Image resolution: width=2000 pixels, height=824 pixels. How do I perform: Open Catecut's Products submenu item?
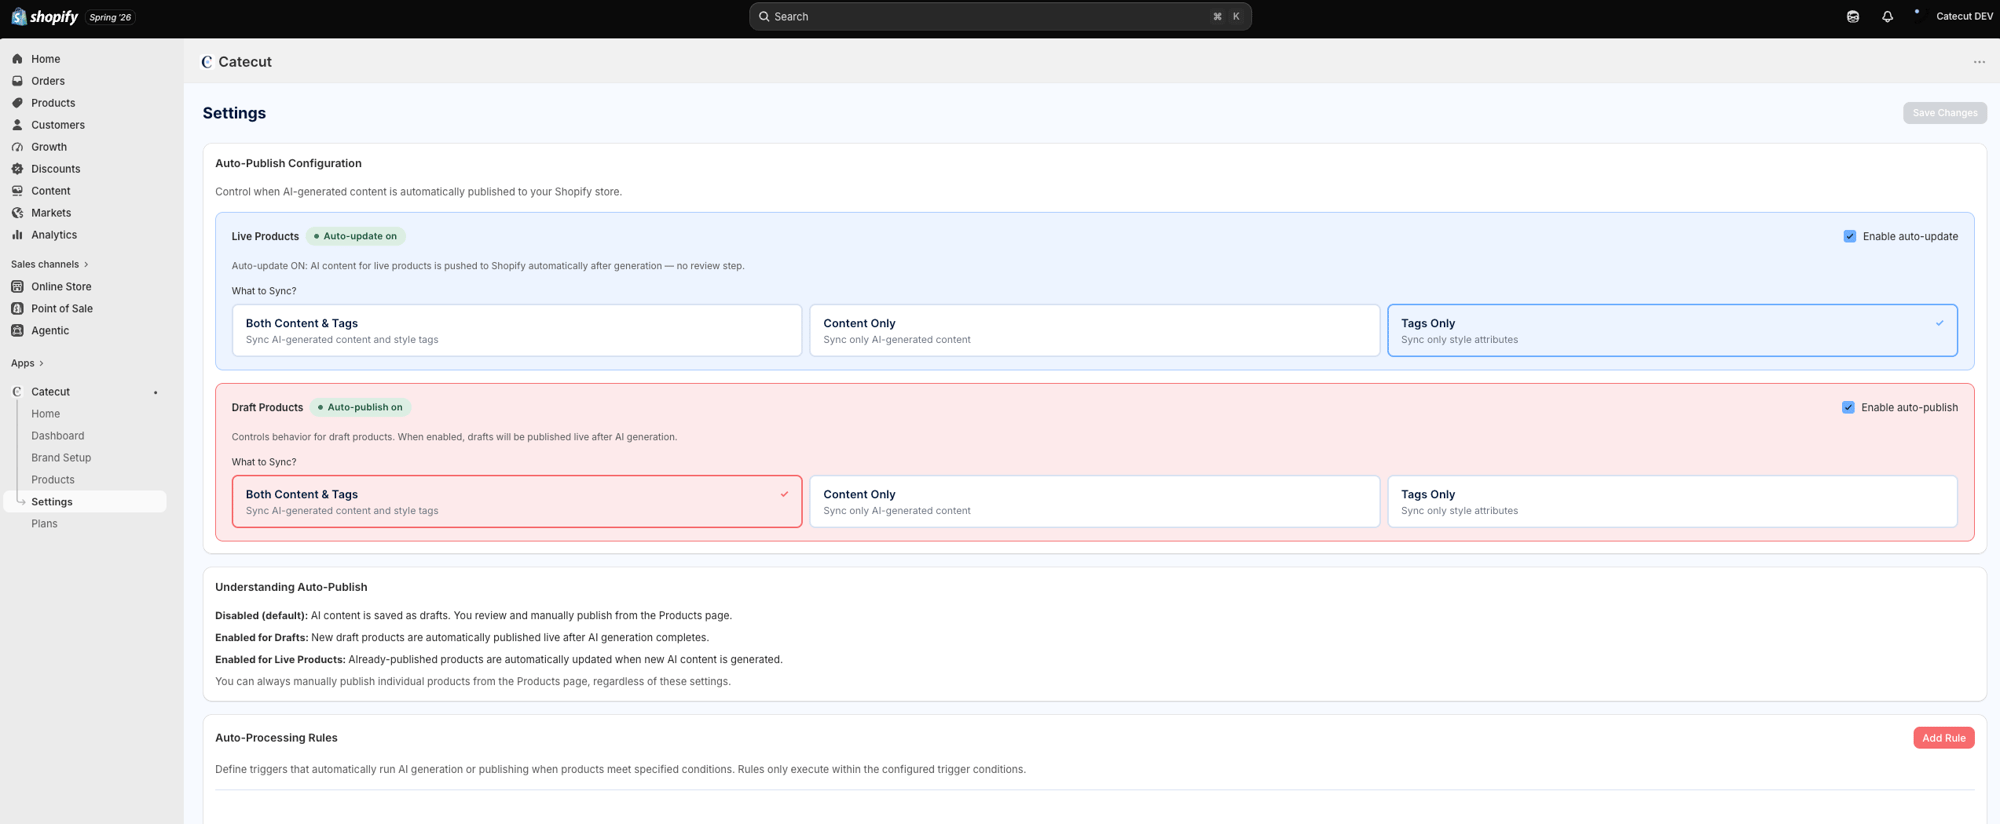pos(52,480)
